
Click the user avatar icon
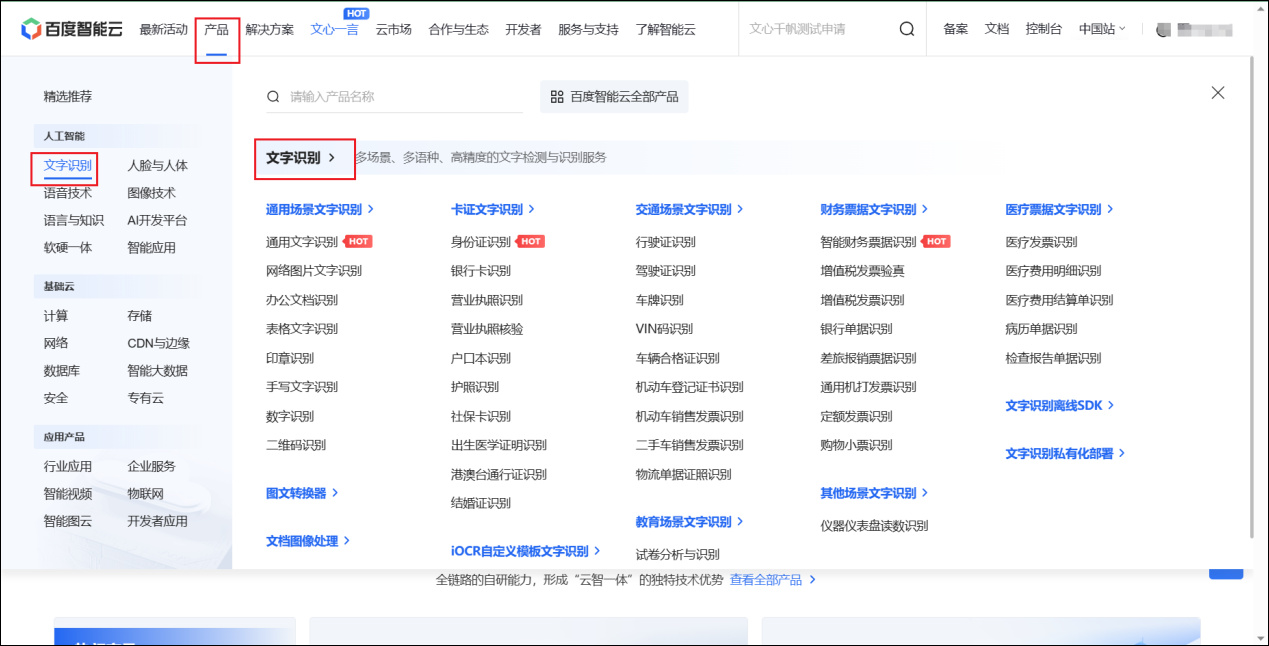click(1162, 30)
